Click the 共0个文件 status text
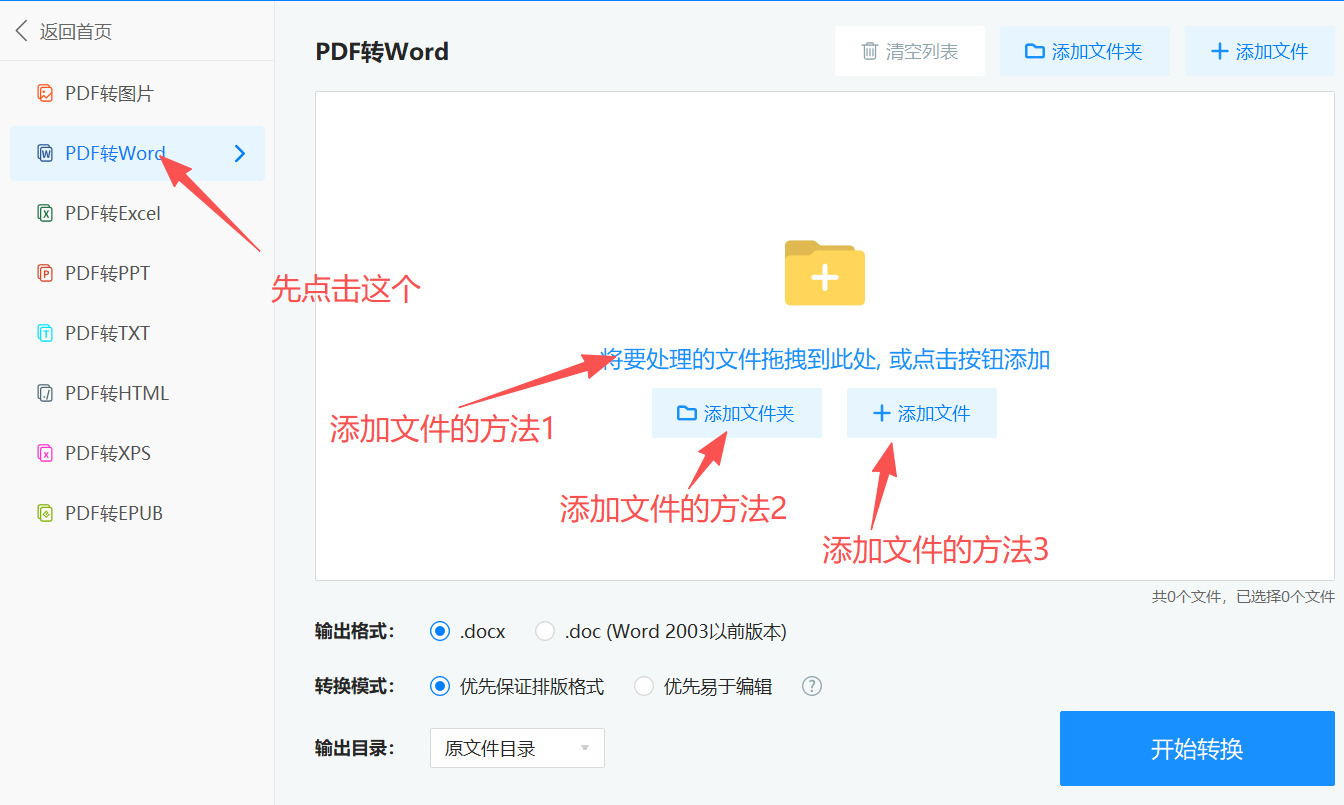This screenshot has width=1344, height=805. click(x=1188, y=597)
